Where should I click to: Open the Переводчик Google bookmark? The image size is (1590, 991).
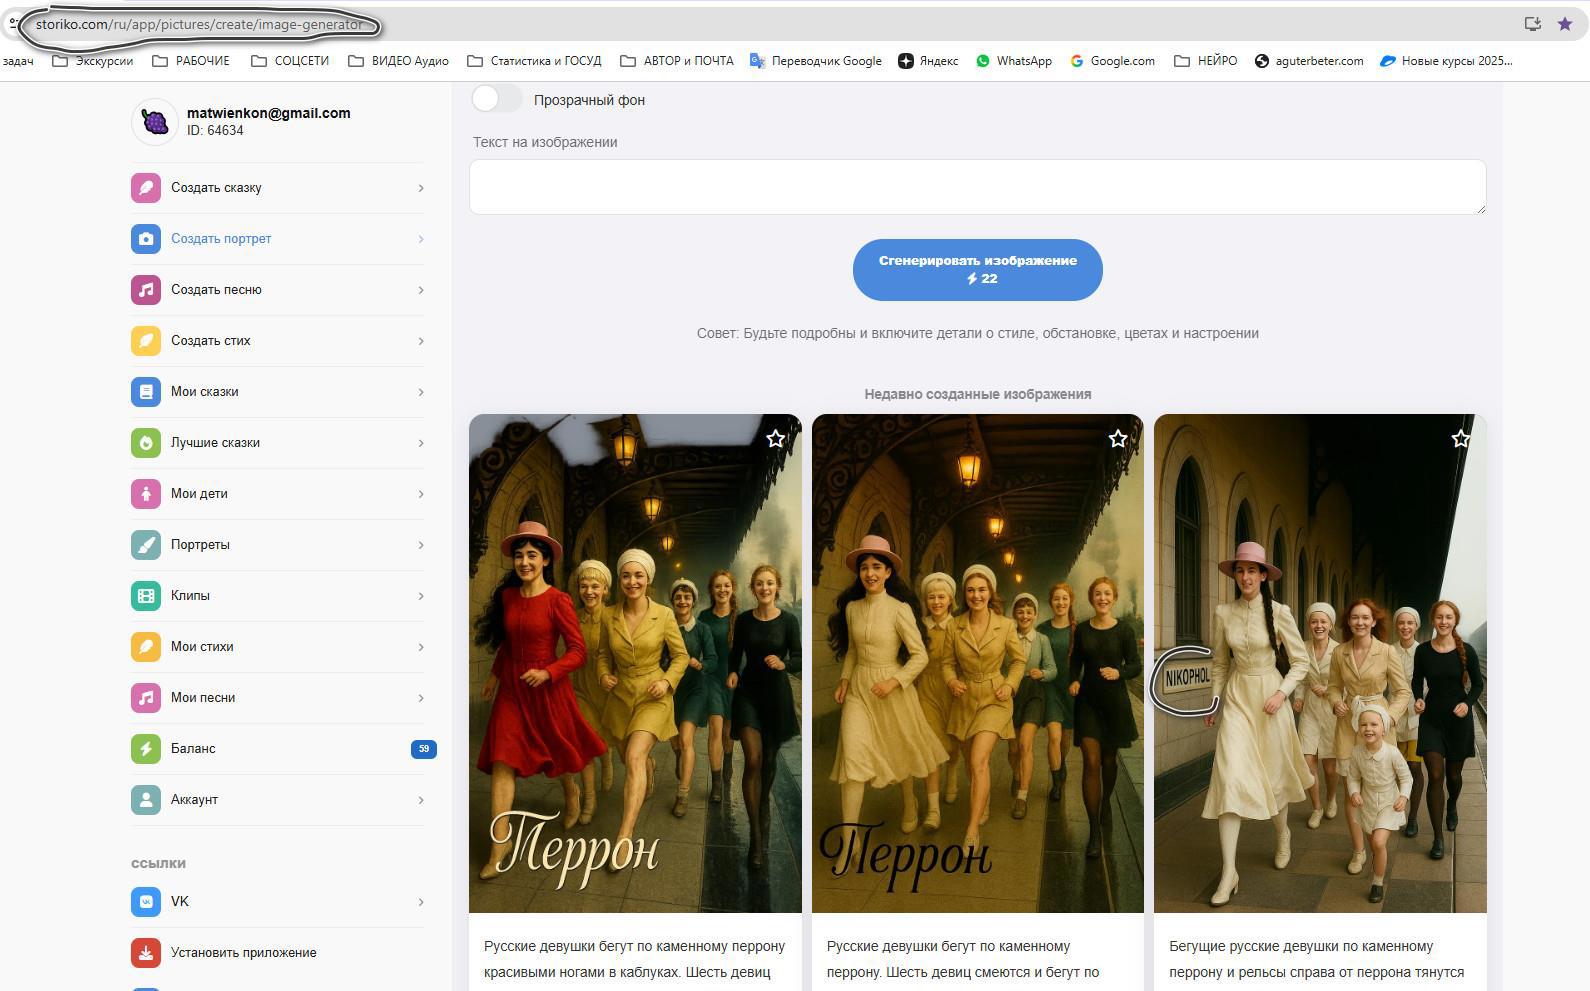[x=816, y=61]
